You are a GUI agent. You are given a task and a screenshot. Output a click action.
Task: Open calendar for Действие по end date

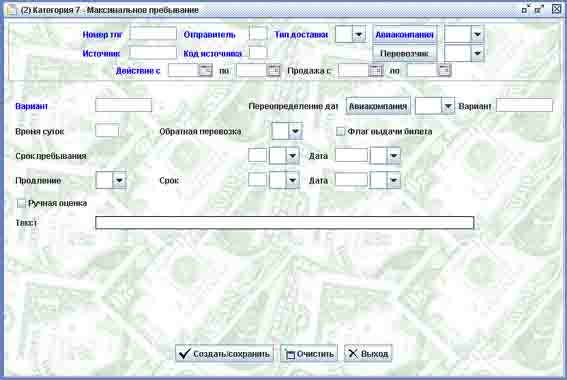tap(273, 70)
